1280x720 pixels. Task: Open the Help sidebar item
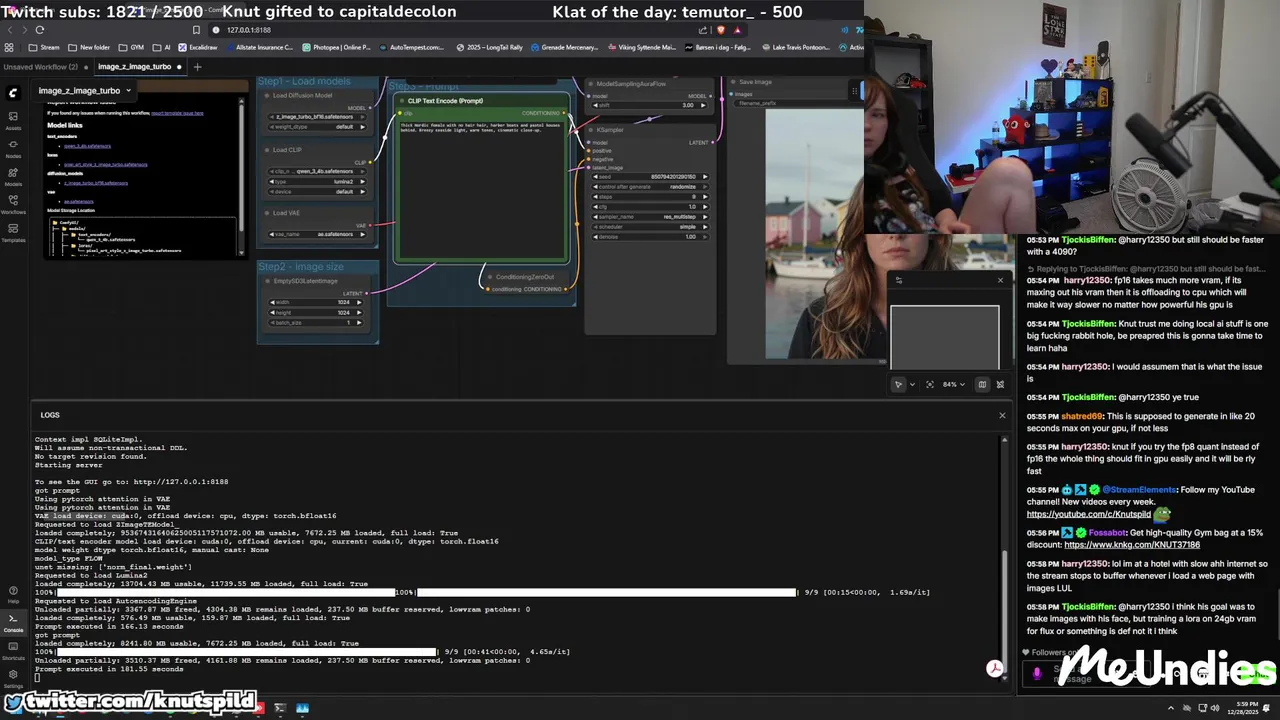13,593
